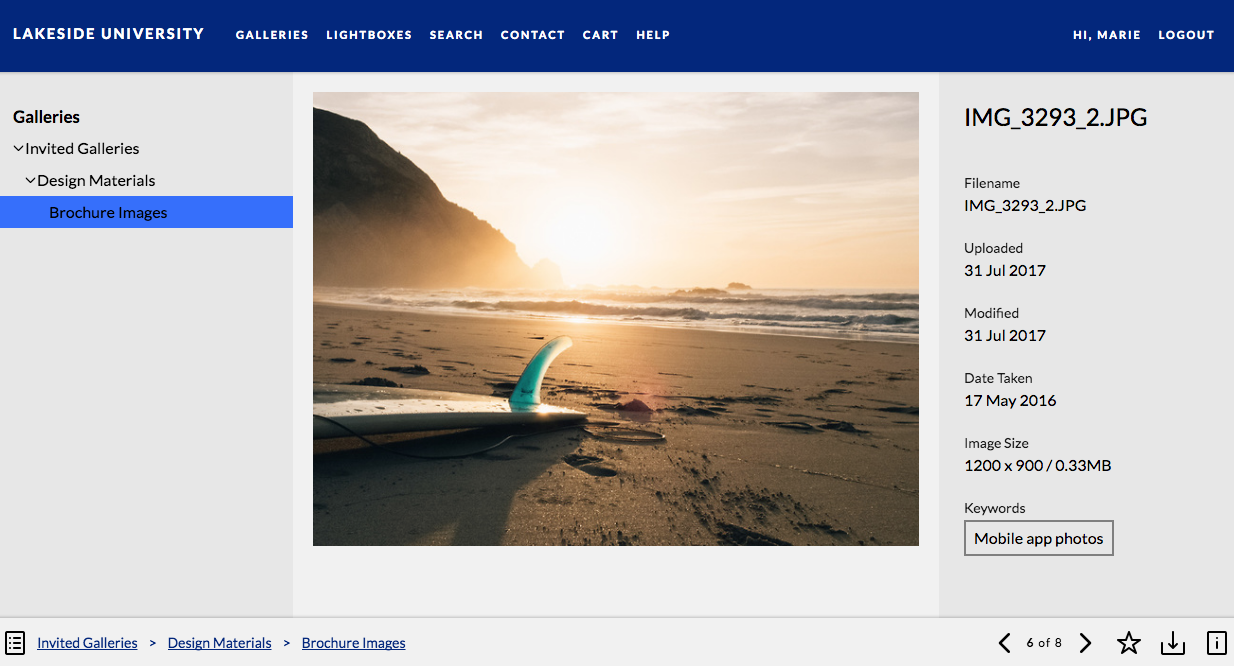Screen dimensions: 1234x666
Task: Collapse the Design Materials tree node
Action: (x=30, y=180)
